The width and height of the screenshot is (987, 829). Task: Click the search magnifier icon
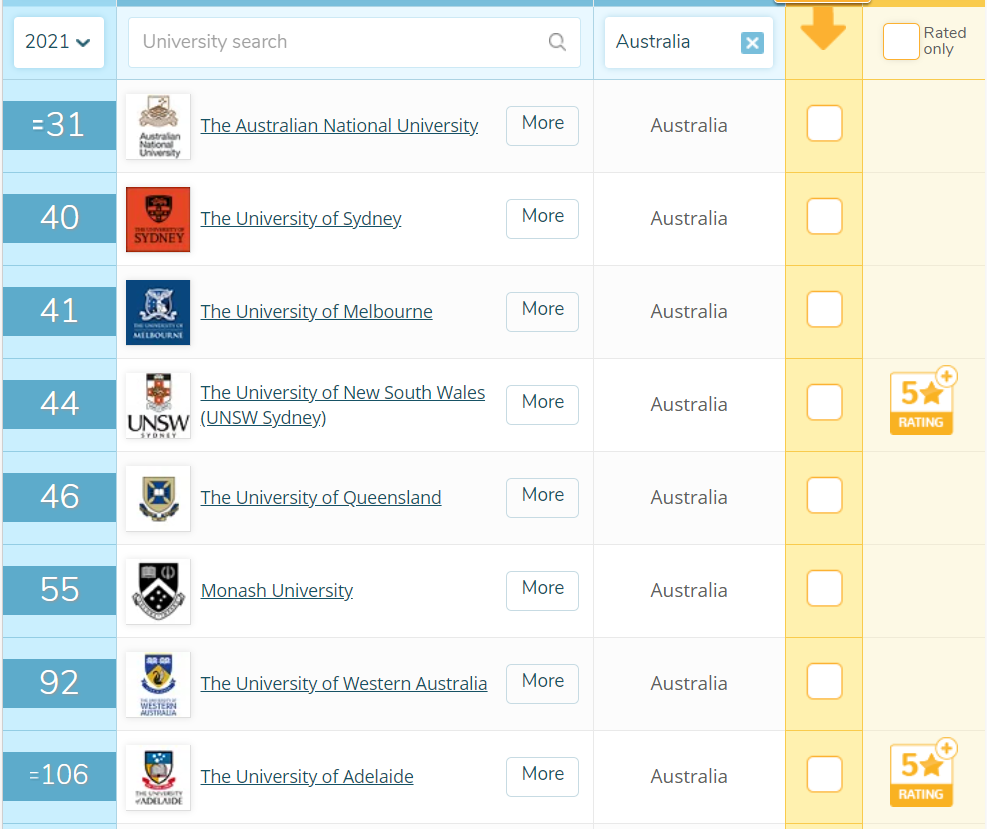[557, 42]
